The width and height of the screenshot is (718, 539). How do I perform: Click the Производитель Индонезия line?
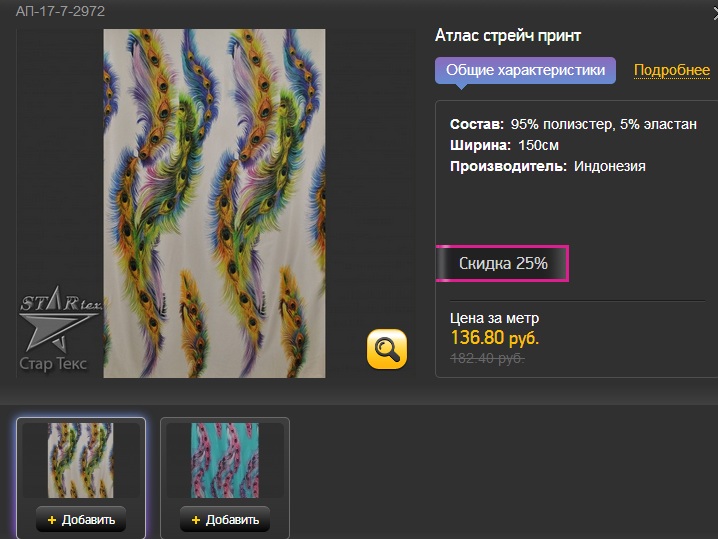click(x=548, y=166)
